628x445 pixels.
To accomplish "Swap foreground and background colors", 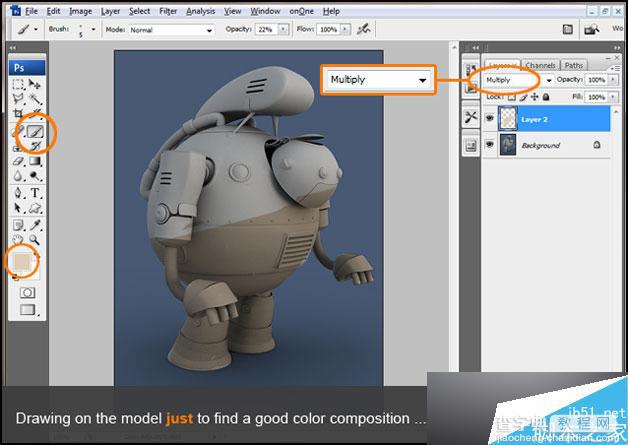I will 36,254.
